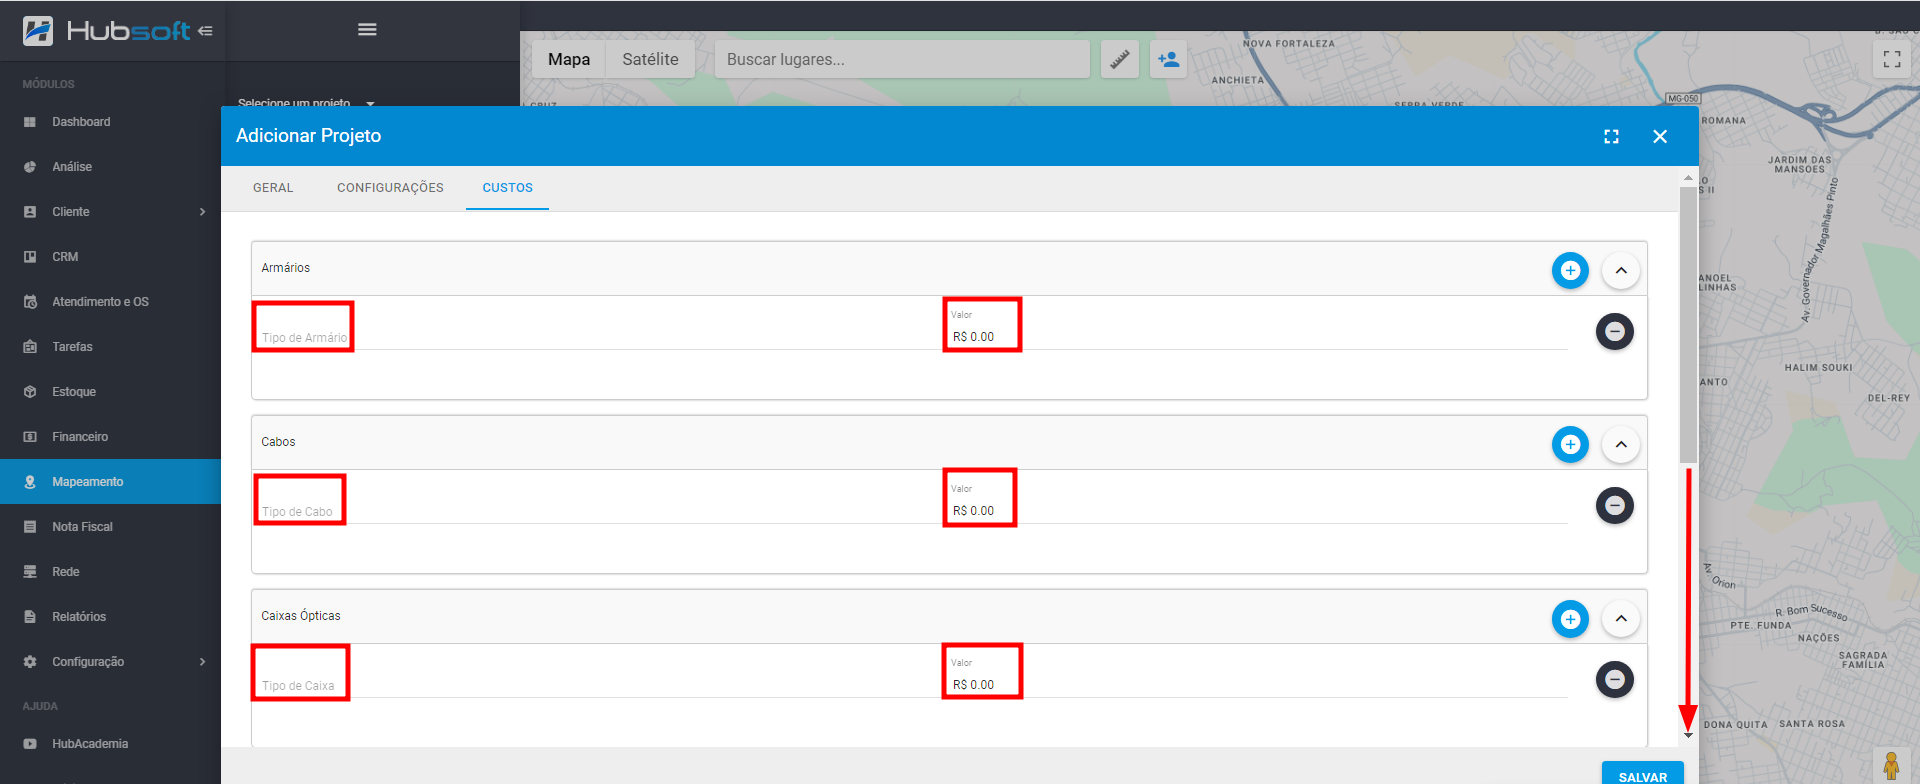Expand the Adicionar Projeto dialog to fullscreen
The image size is (1920, 784).
point(1611,136)
